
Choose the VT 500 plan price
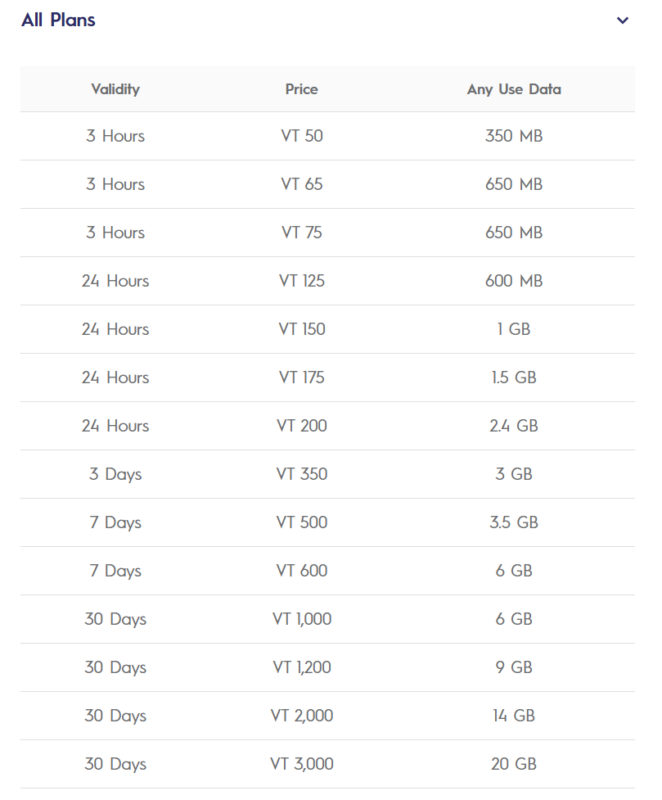[301, 522]
